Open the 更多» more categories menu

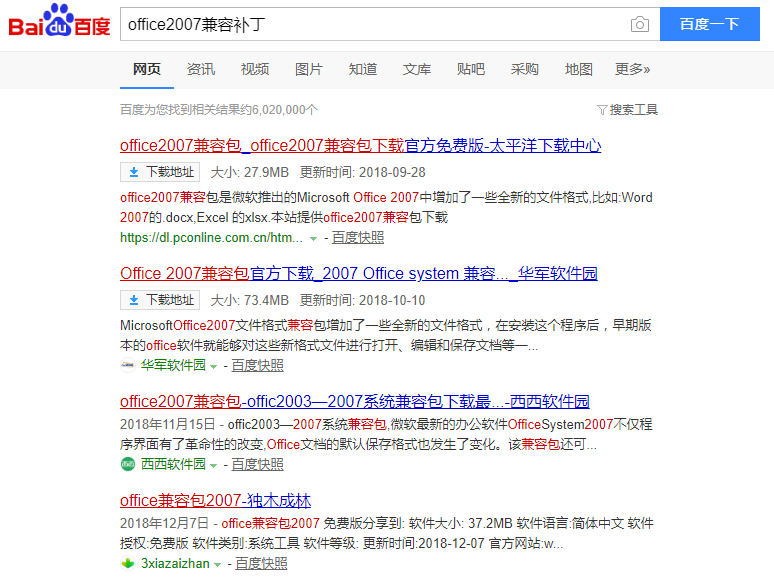click(632, 69)
